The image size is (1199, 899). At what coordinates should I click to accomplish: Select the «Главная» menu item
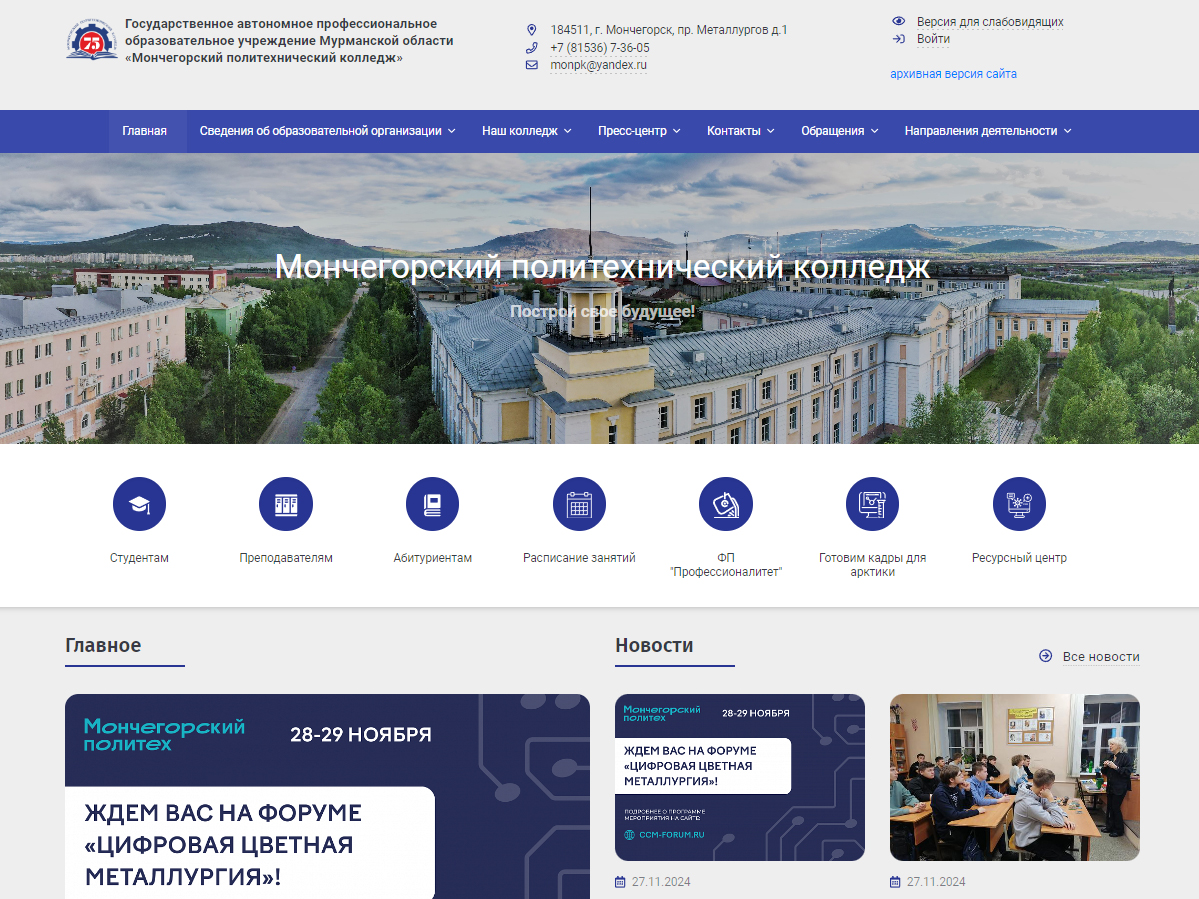click(146, 131)
